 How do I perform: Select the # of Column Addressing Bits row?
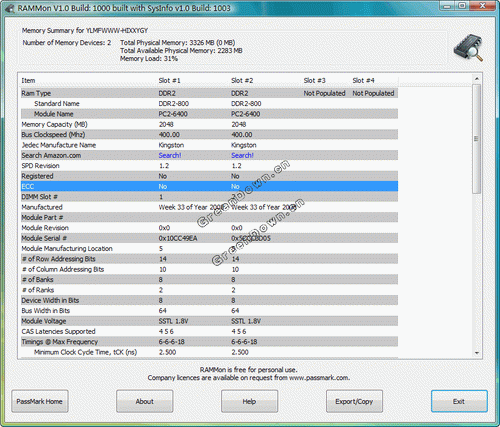tap(209, 269)
